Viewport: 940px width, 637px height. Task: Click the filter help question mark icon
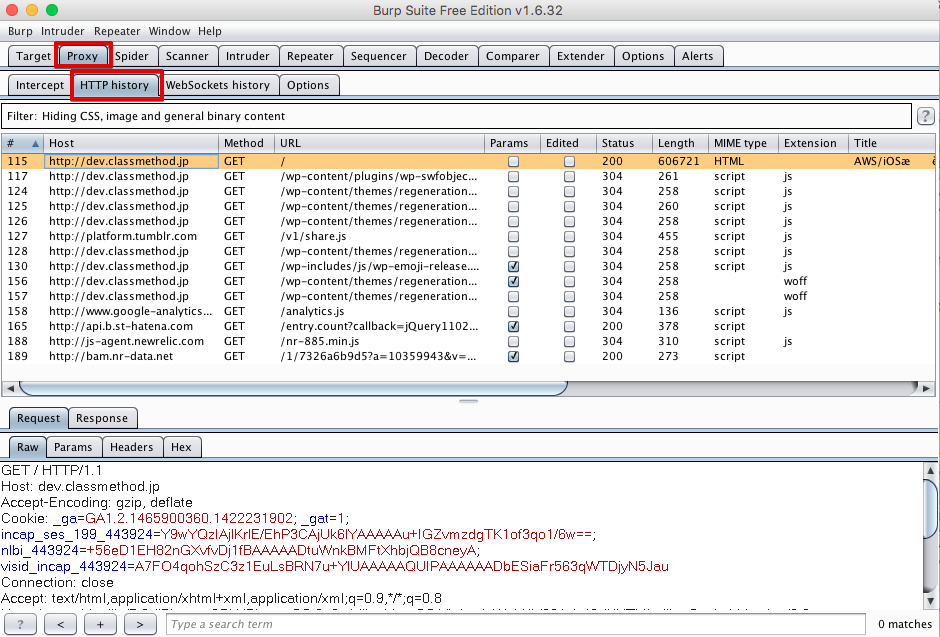pyautogui.click(x=926, y=116)
